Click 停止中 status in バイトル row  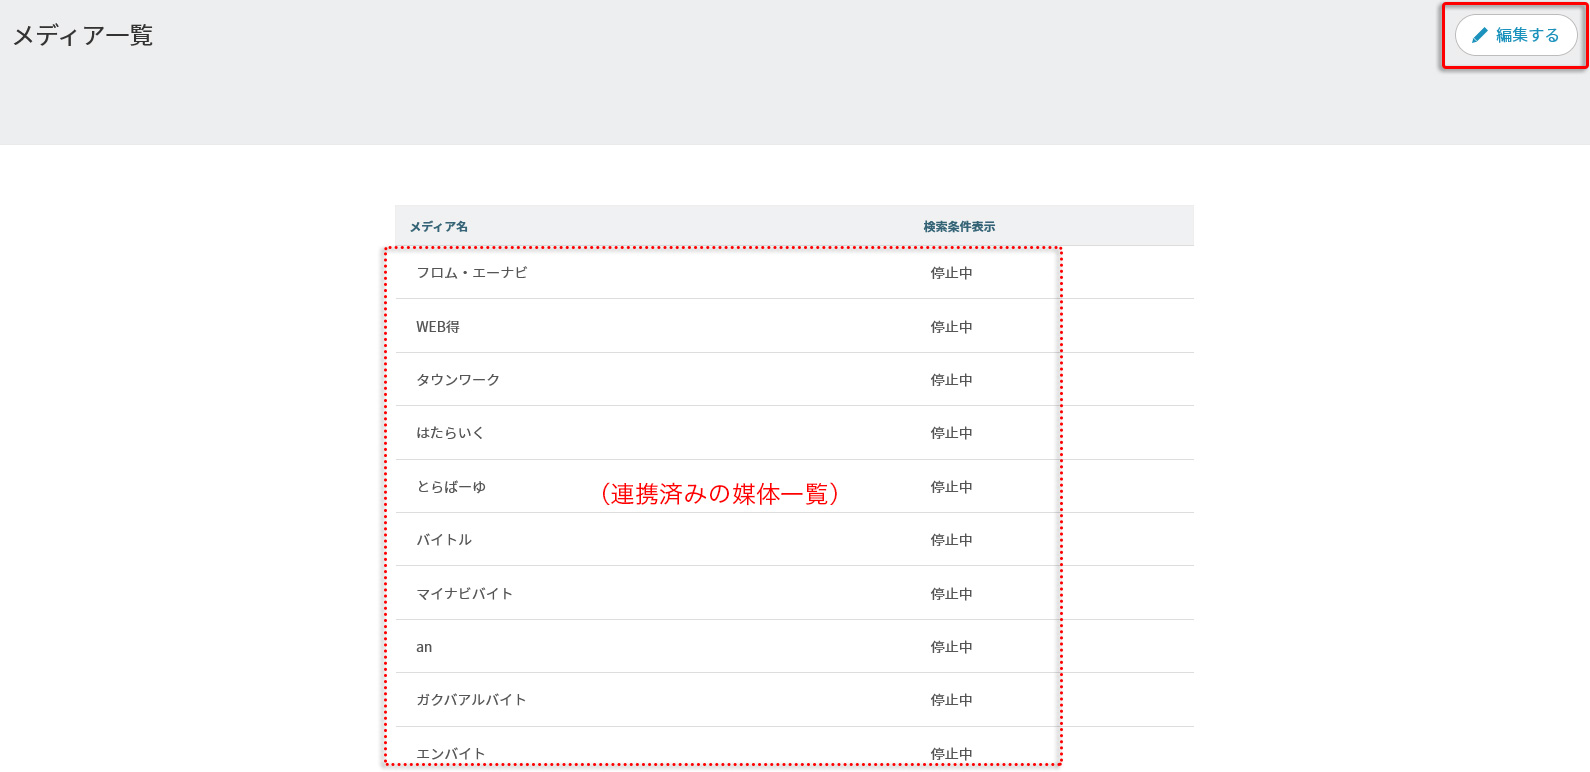[x=951, y=540]
